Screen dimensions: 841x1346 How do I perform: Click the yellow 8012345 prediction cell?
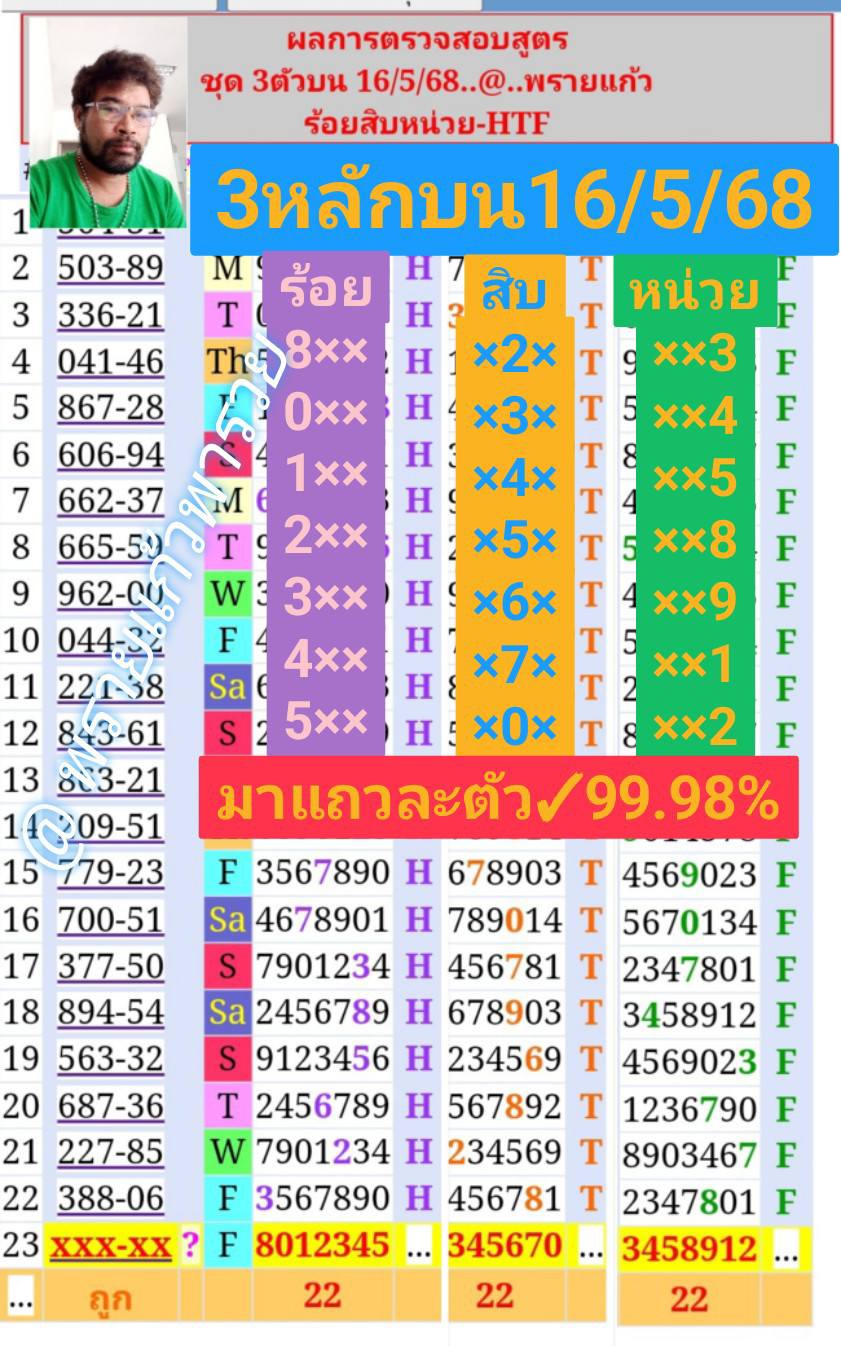coord(321,1246)
